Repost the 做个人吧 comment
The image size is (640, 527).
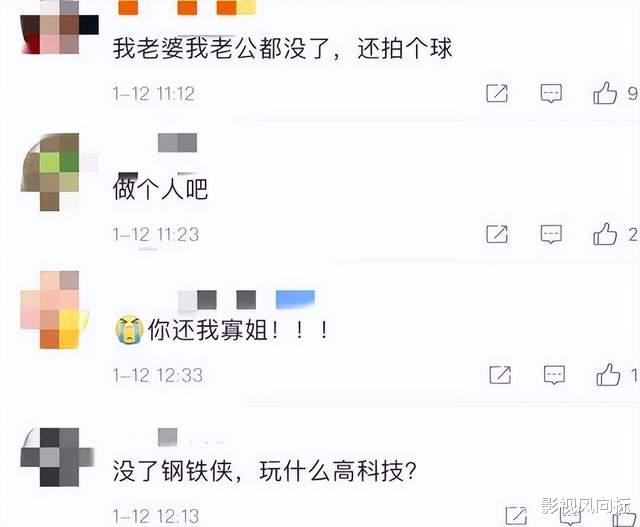click(x=497, y=234)
